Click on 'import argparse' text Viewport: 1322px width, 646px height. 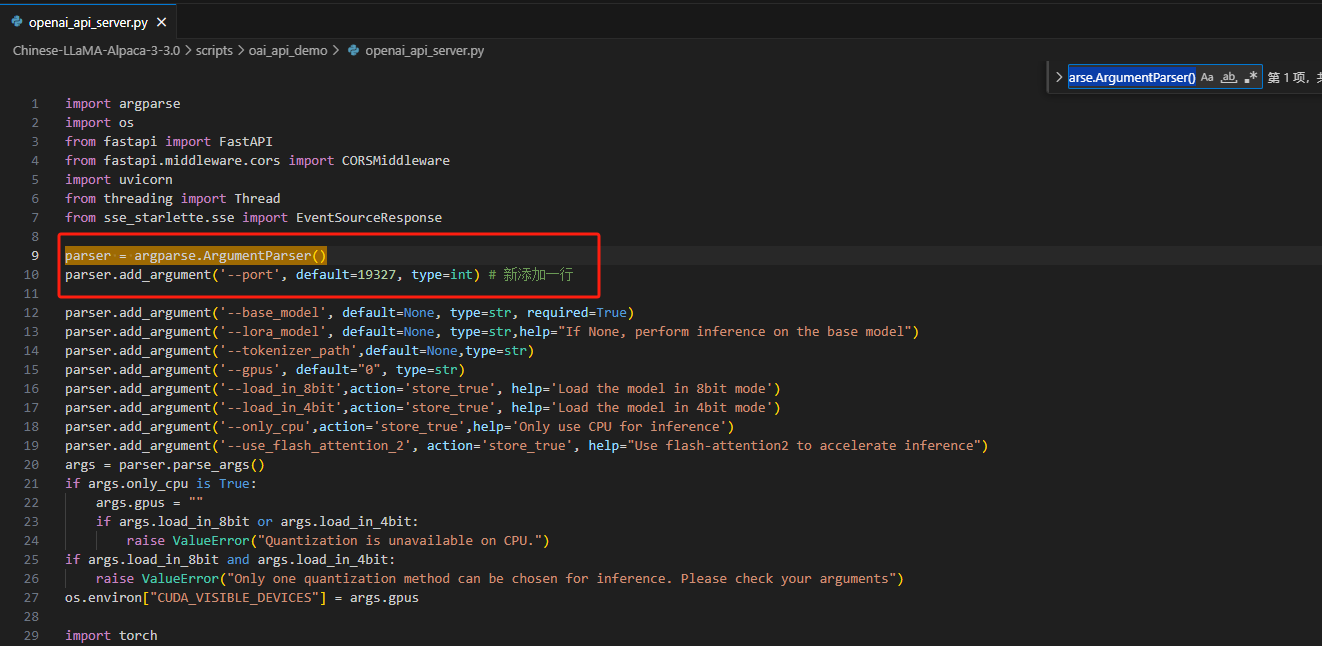pos(123,104)
